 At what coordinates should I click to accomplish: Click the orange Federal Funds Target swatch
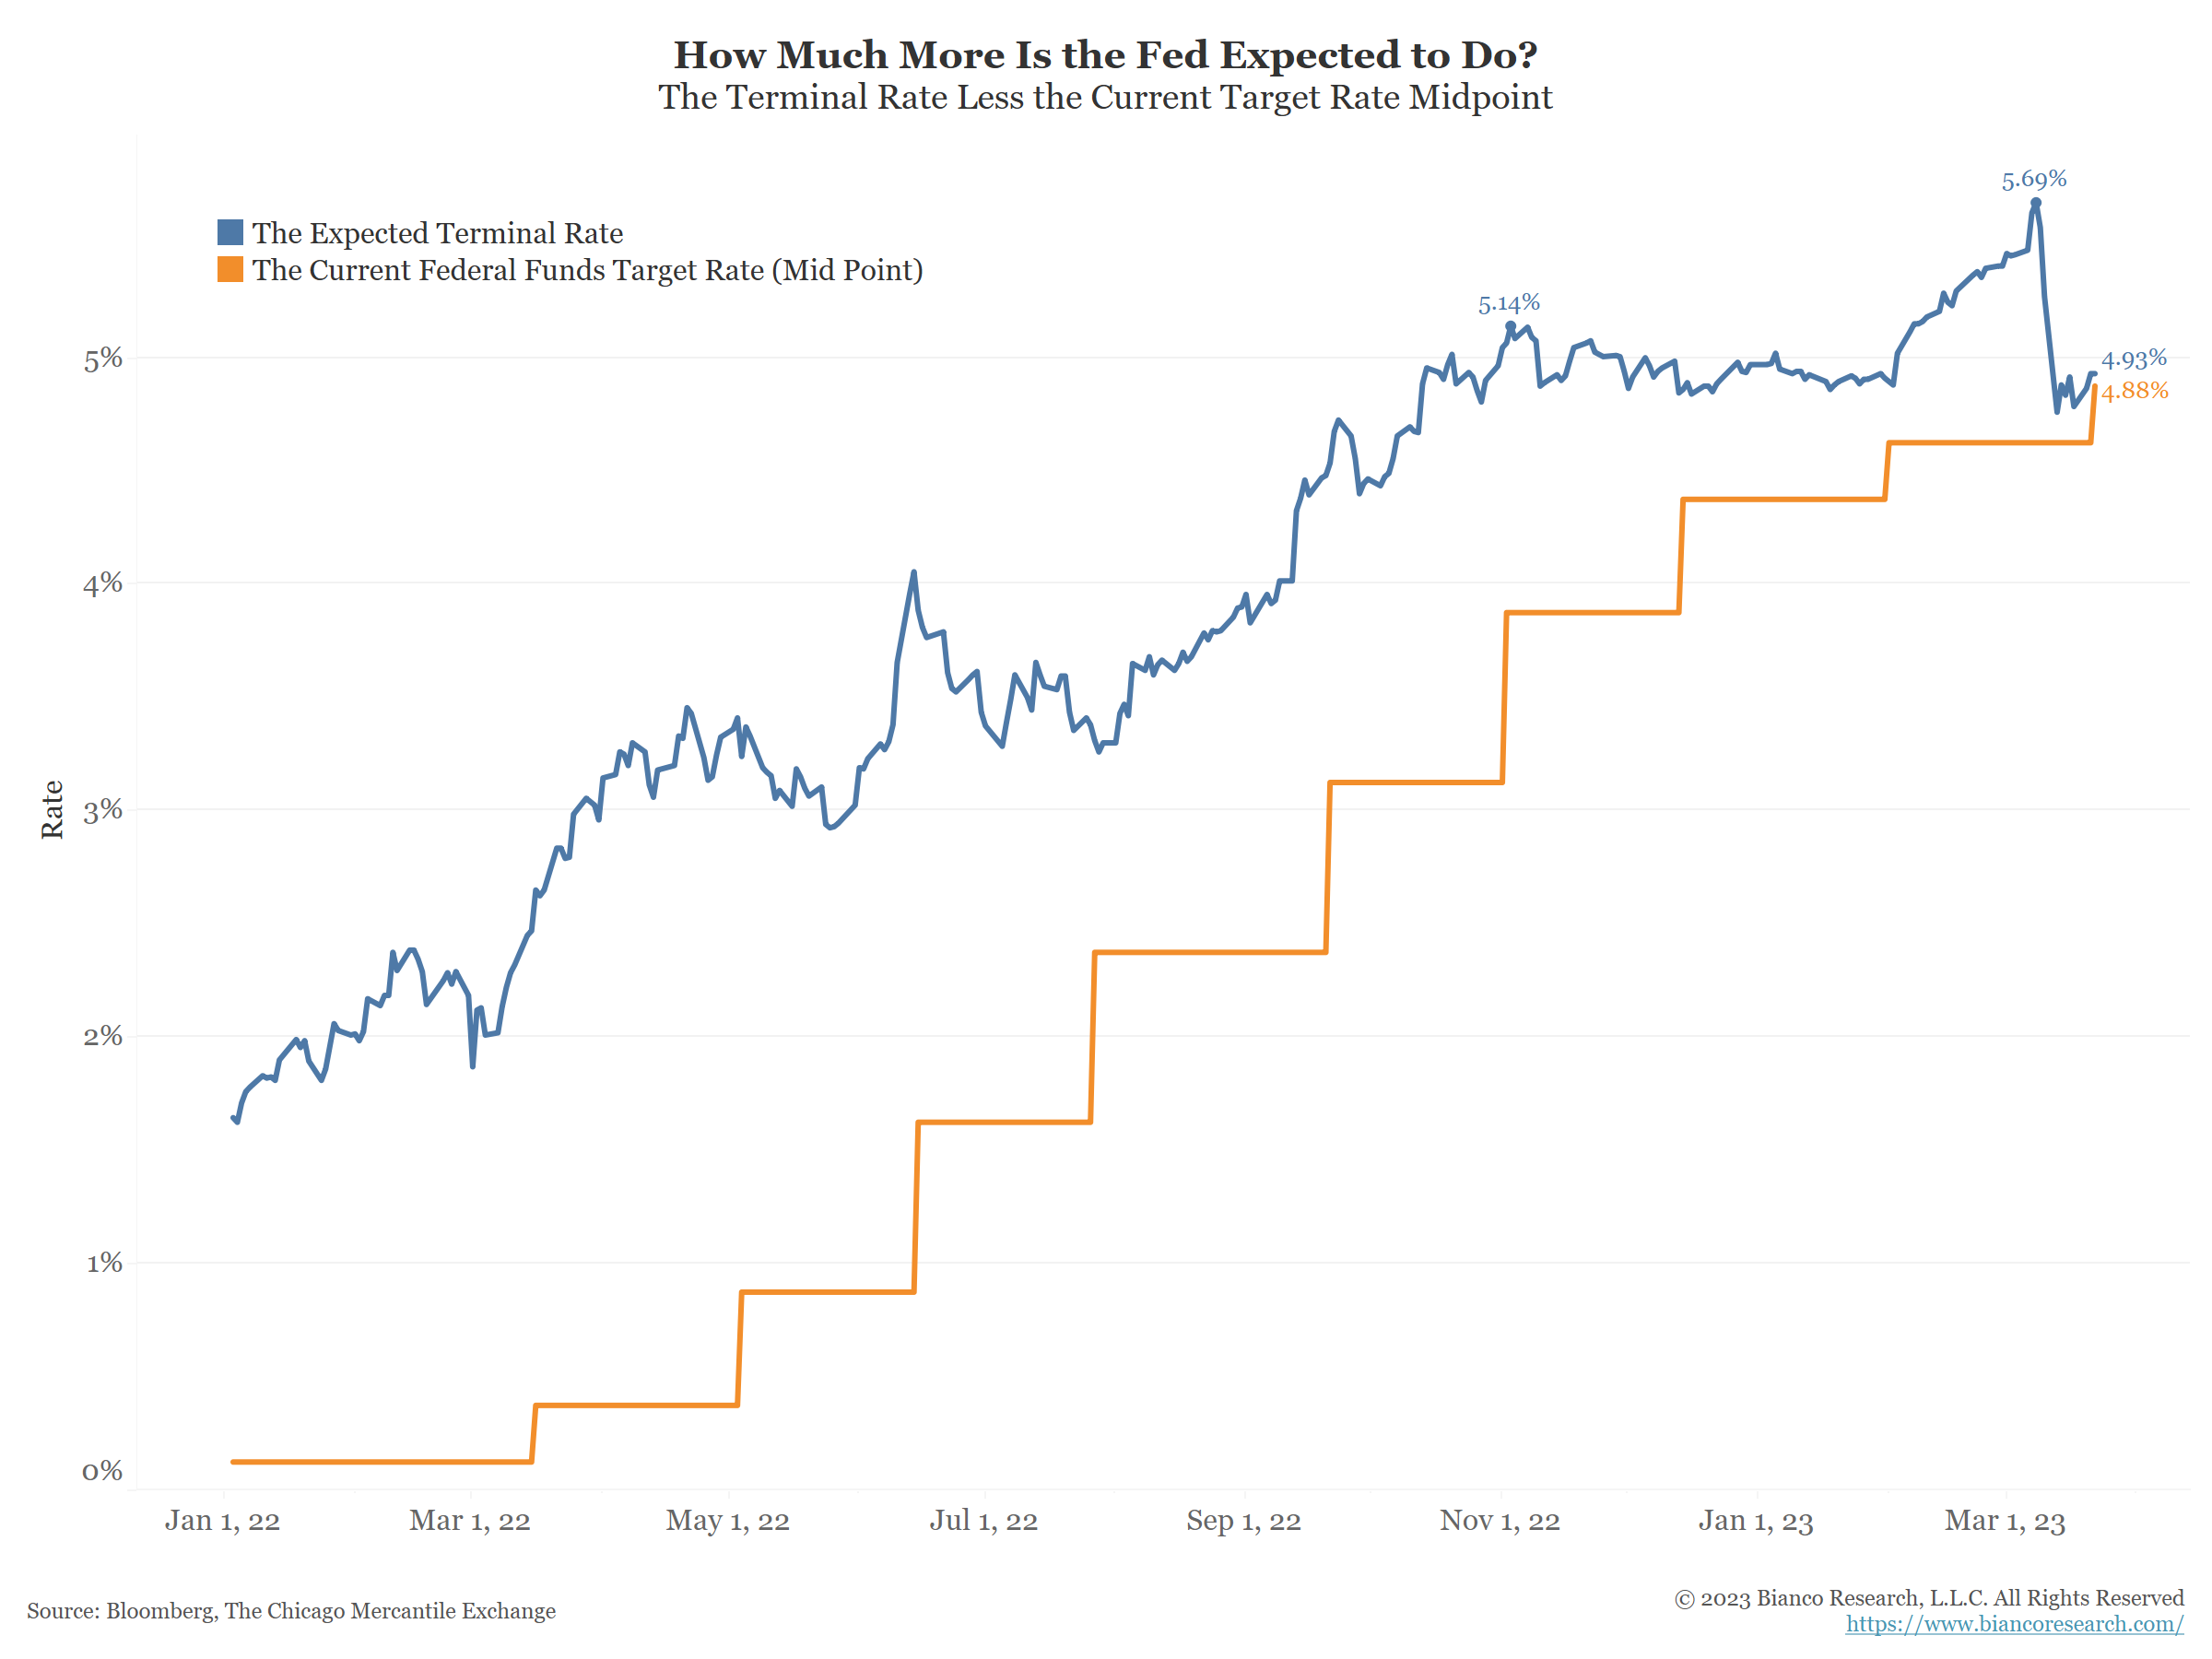coord(230,269)
